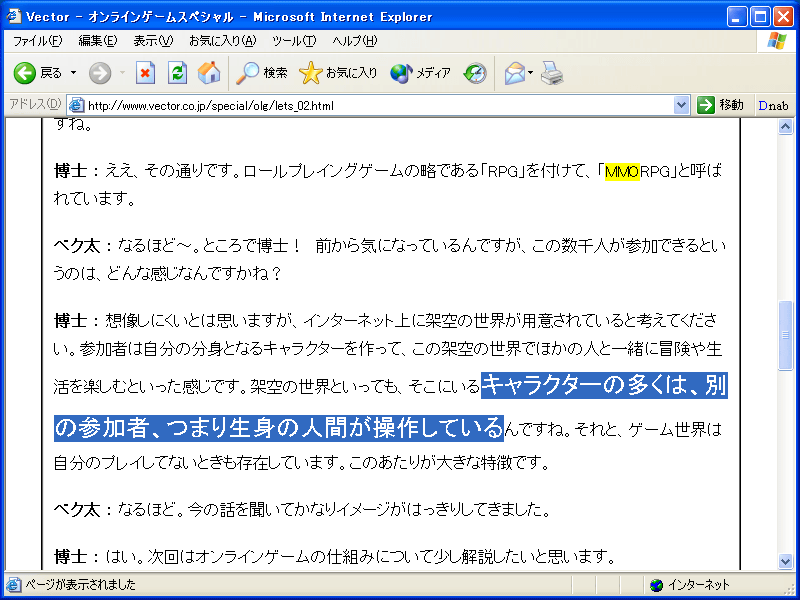Print the page with printer icon
The width and height of the screenshot is (800, 600).
552,73
